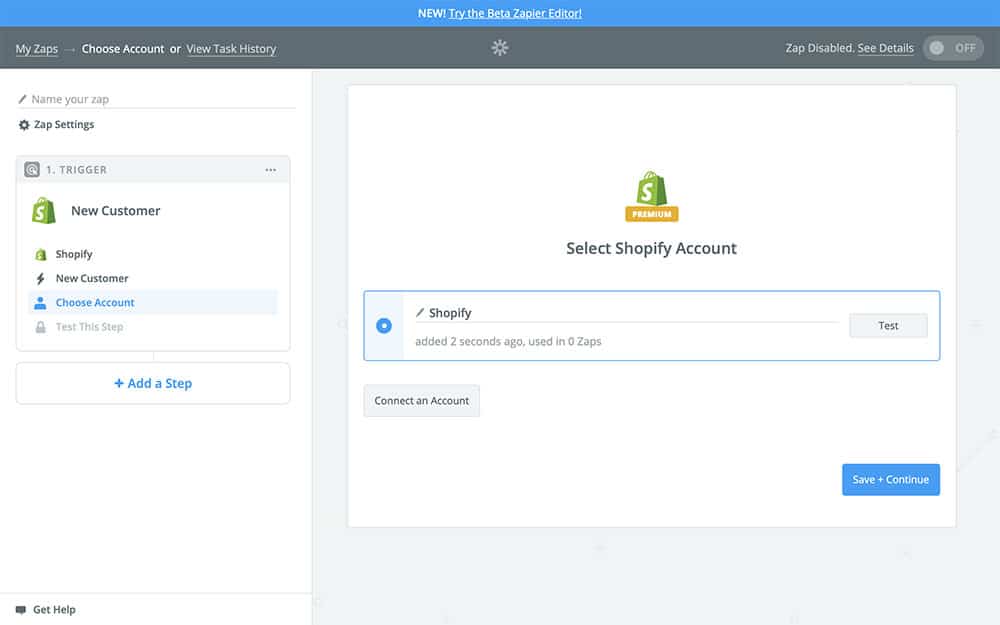Click the trigger step magnifier icon
Image resolution: width=1000 pixels, height=625 pixels.
click(32, 170)
